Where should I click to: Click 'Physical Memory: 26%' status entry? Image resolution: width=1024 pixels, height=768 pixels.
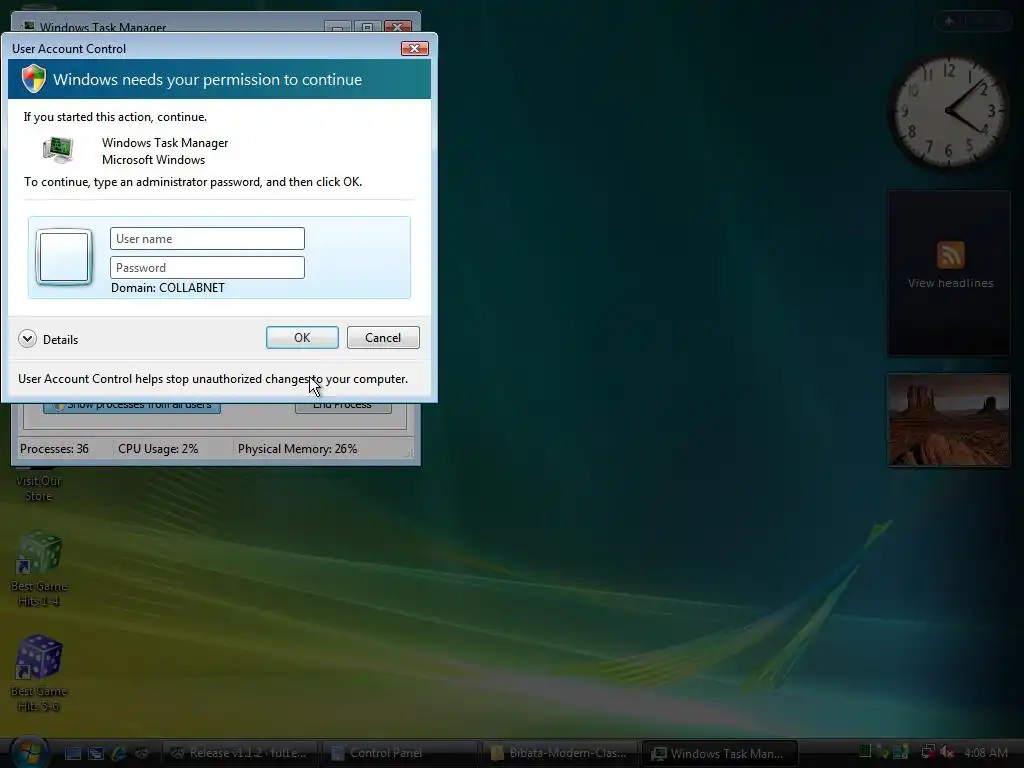point(297,449)
